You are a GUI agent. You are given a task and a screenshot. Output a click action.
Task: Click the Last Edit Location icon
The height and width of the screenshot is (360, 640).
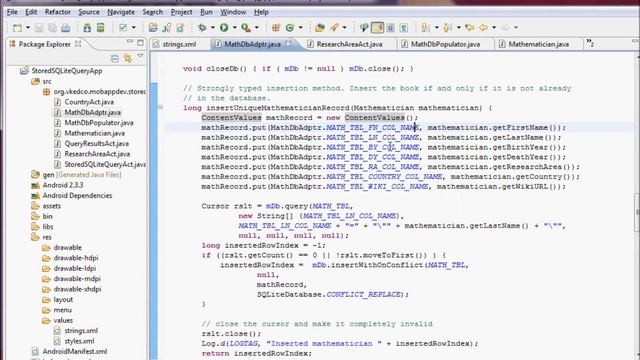470,28
